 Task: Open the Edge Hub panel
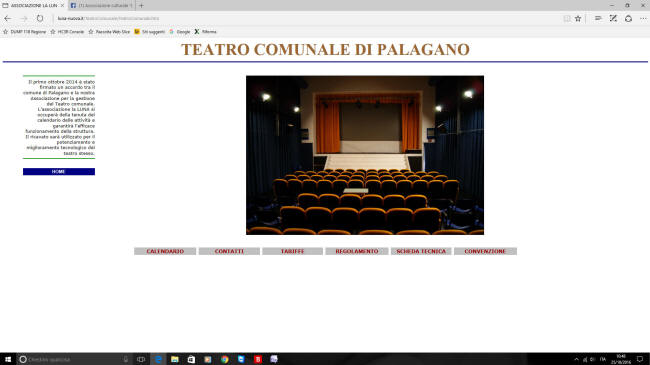pyautogui.click(x=598, y=19)
